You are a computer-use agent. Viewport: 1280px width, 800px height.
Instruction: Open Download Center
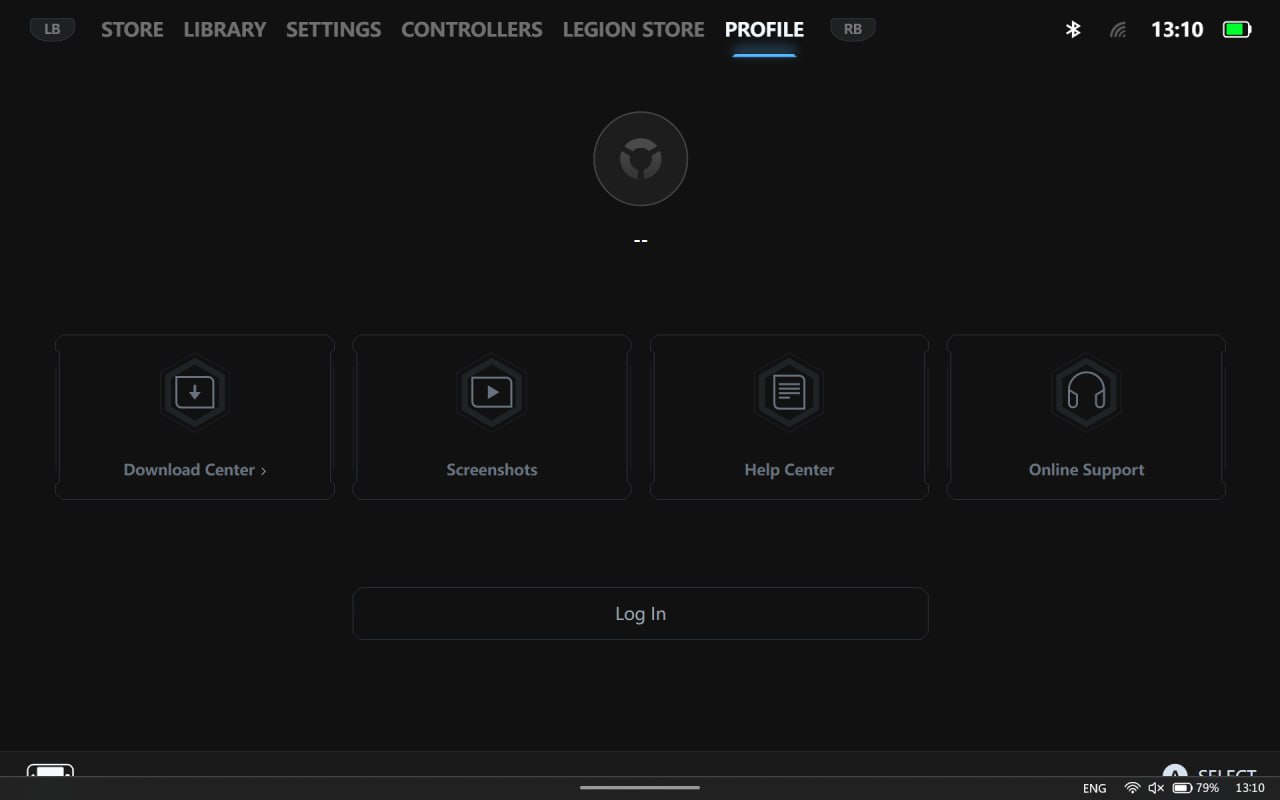(x=195, y=417)
